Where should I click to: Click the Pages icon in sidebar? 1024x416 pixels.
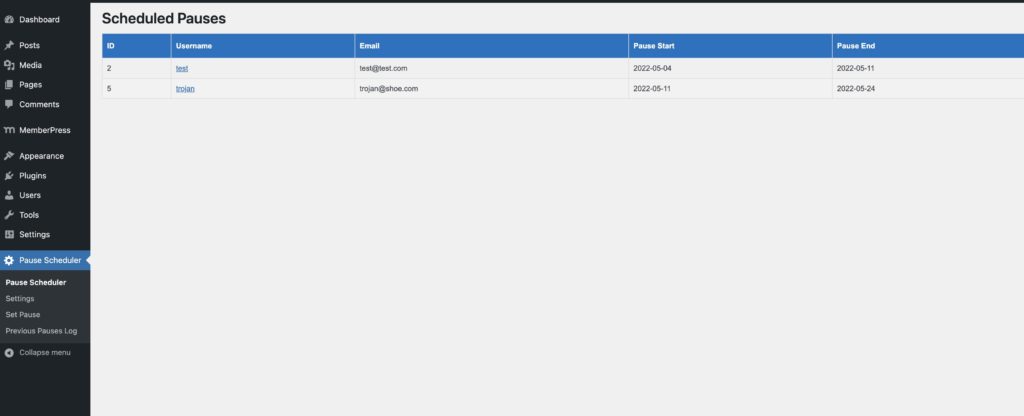click(9, 85)
